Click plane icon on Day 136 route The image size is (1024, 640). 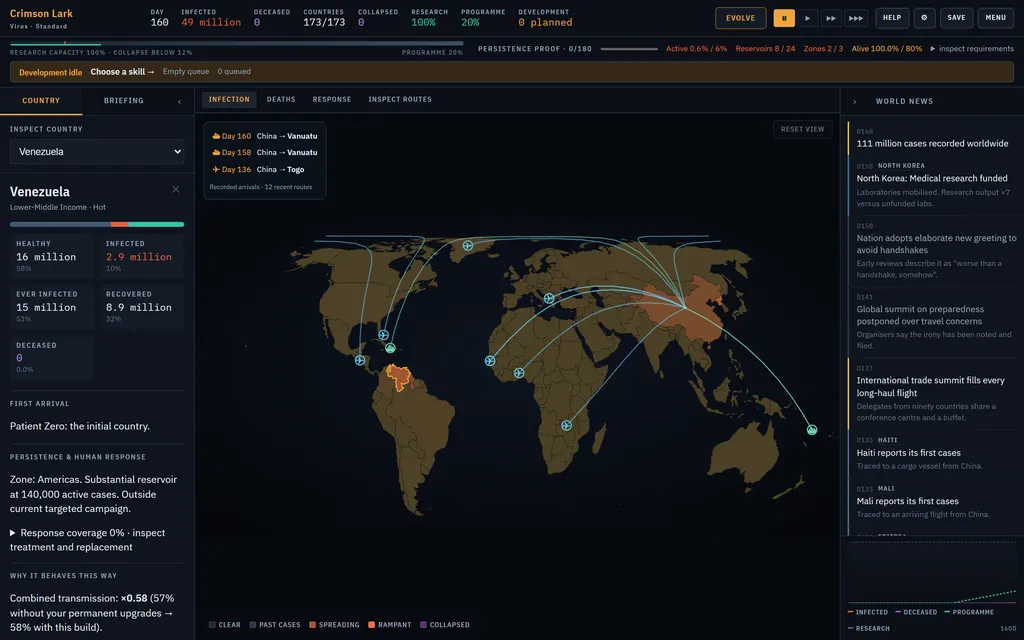(216, 169)
